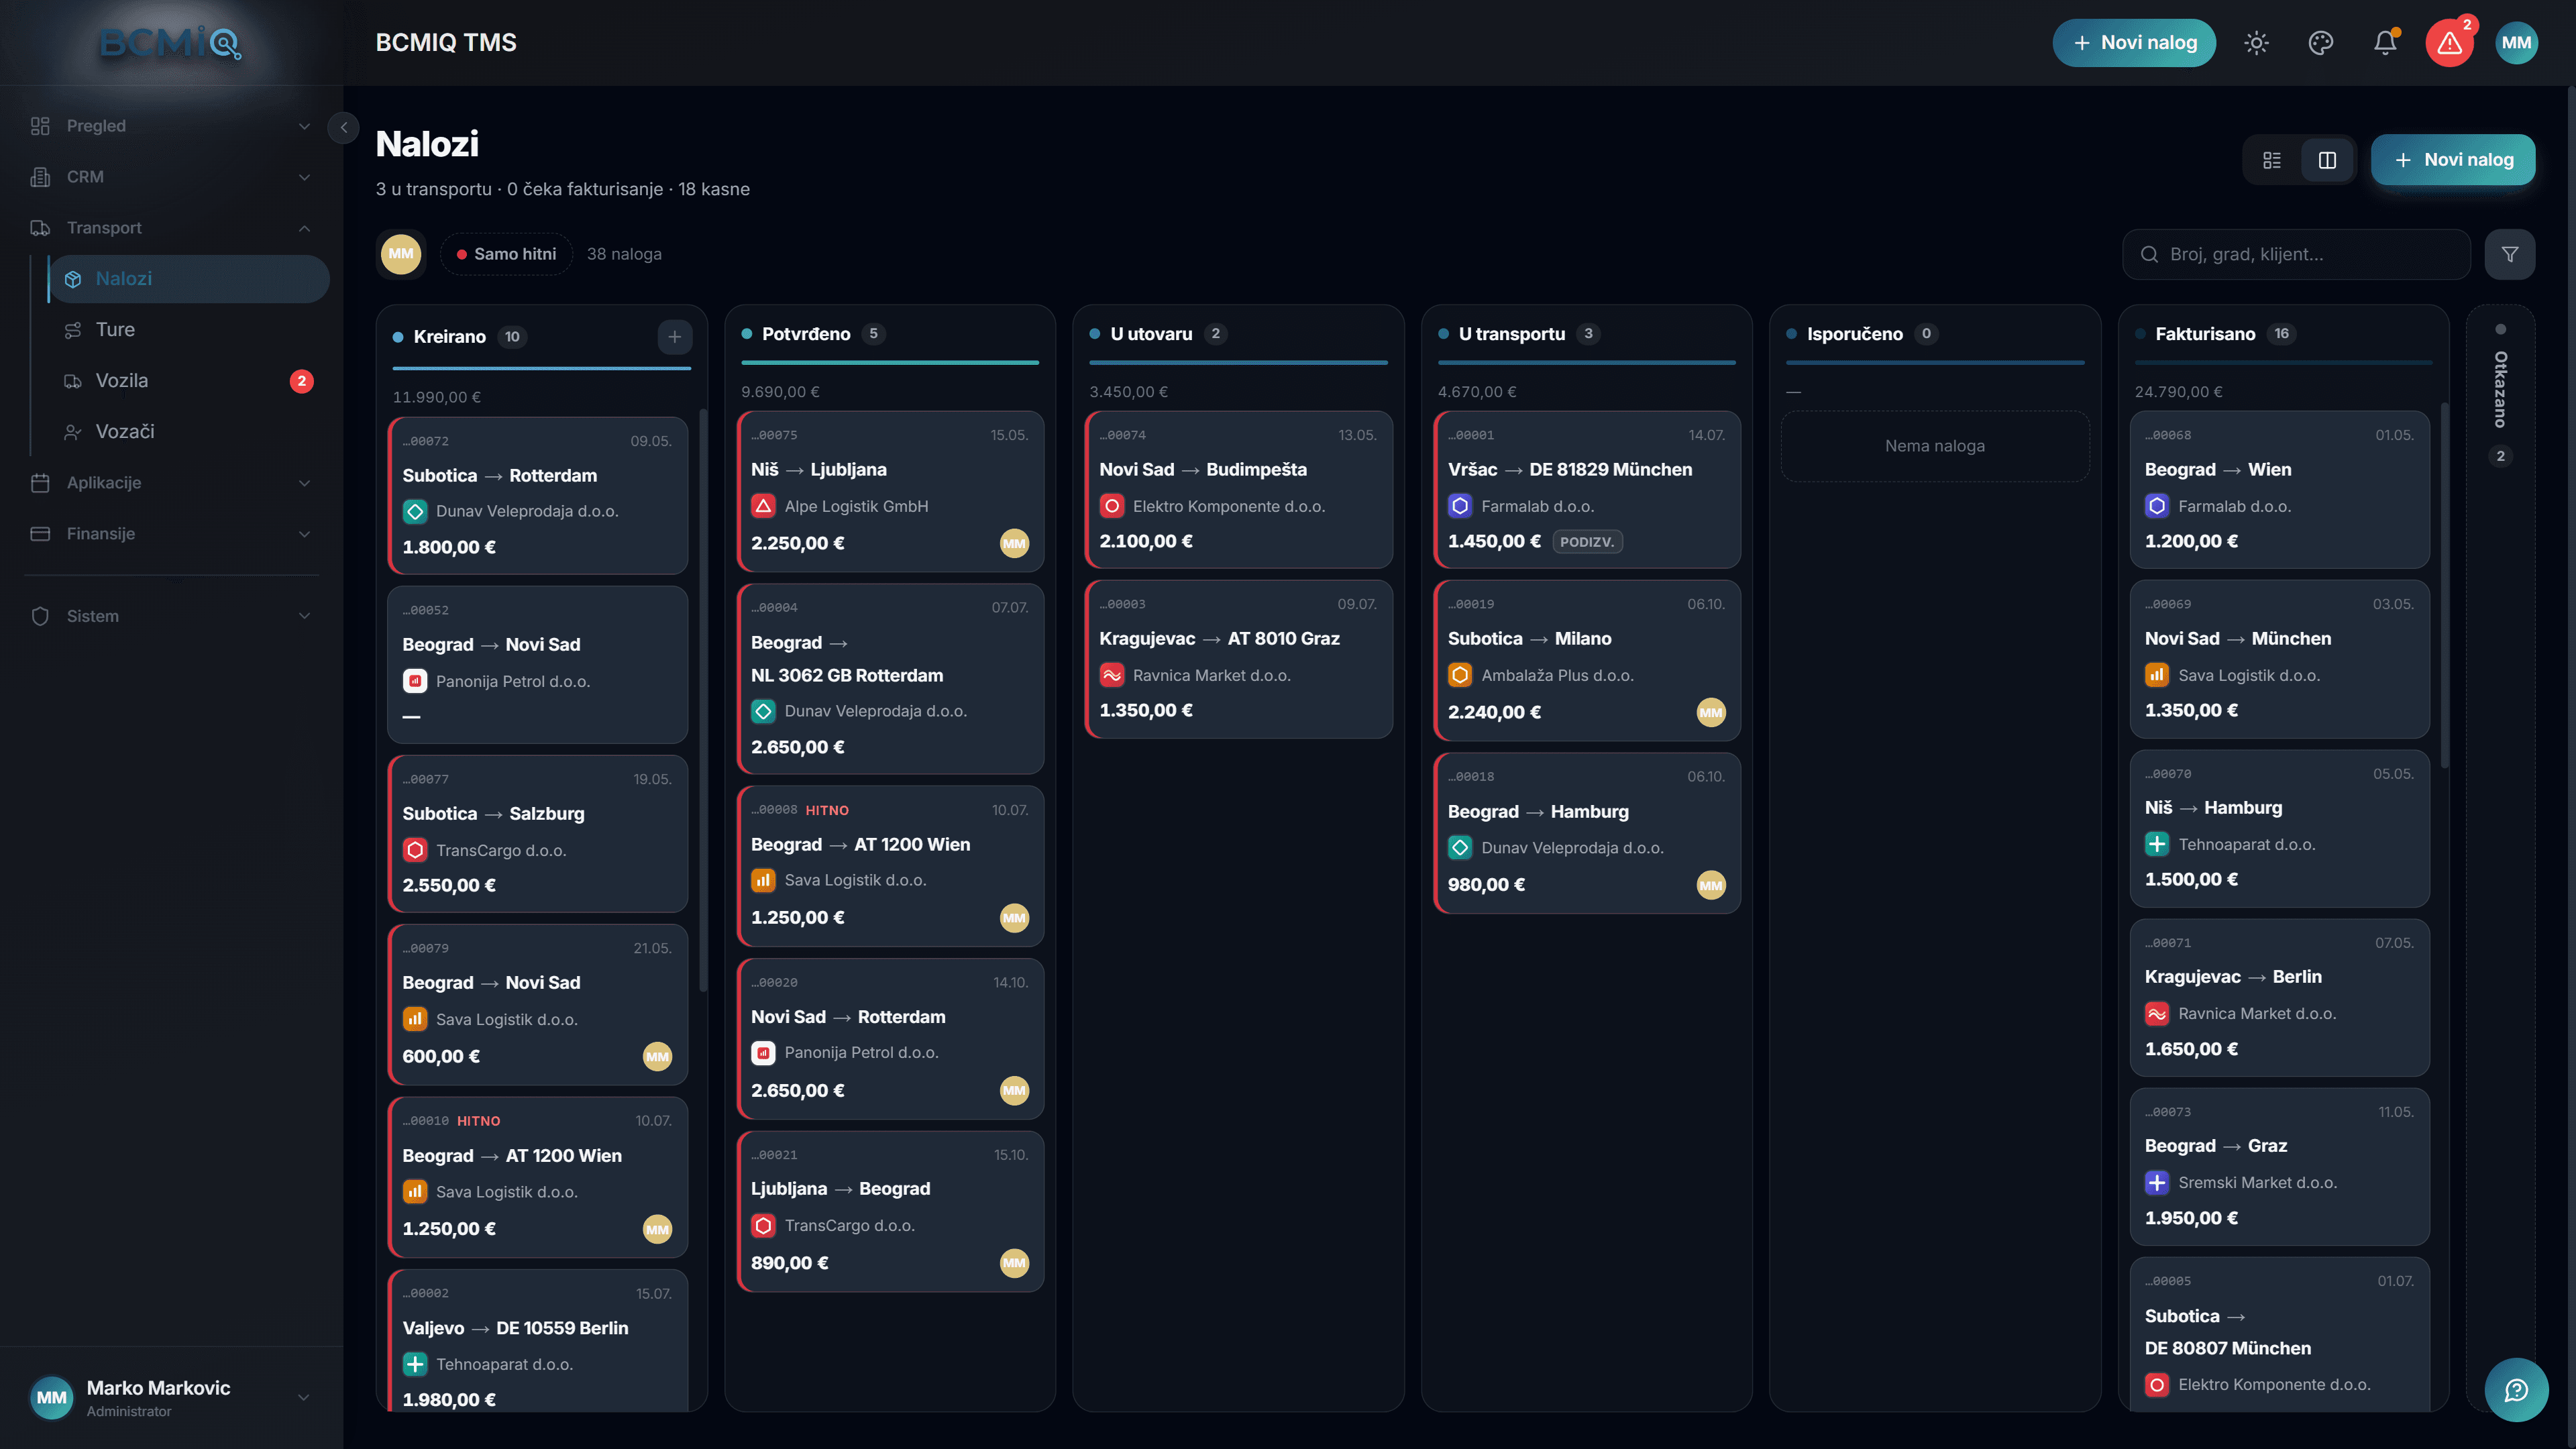This screenshot has height=1449, width=2576.
Task: Click Novi nalog button beside view toggles
Action: (x=2452, y=160)
